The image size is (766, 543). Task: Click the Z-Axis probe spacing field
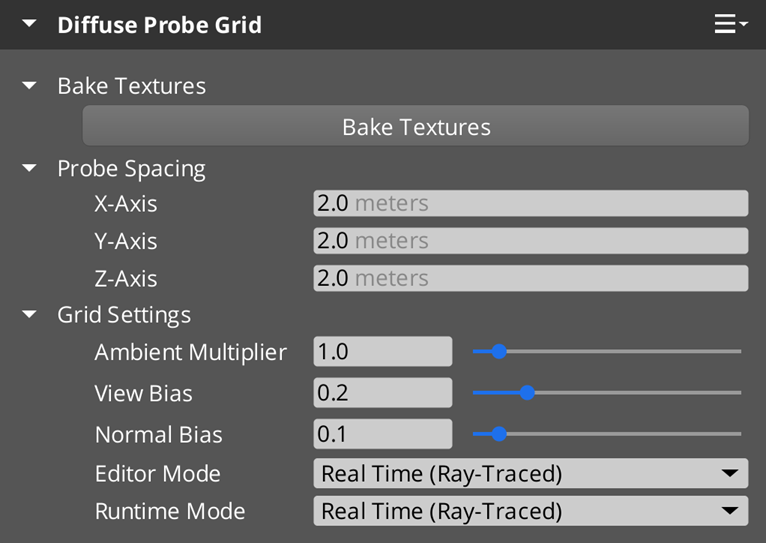[x=530, y=278]
